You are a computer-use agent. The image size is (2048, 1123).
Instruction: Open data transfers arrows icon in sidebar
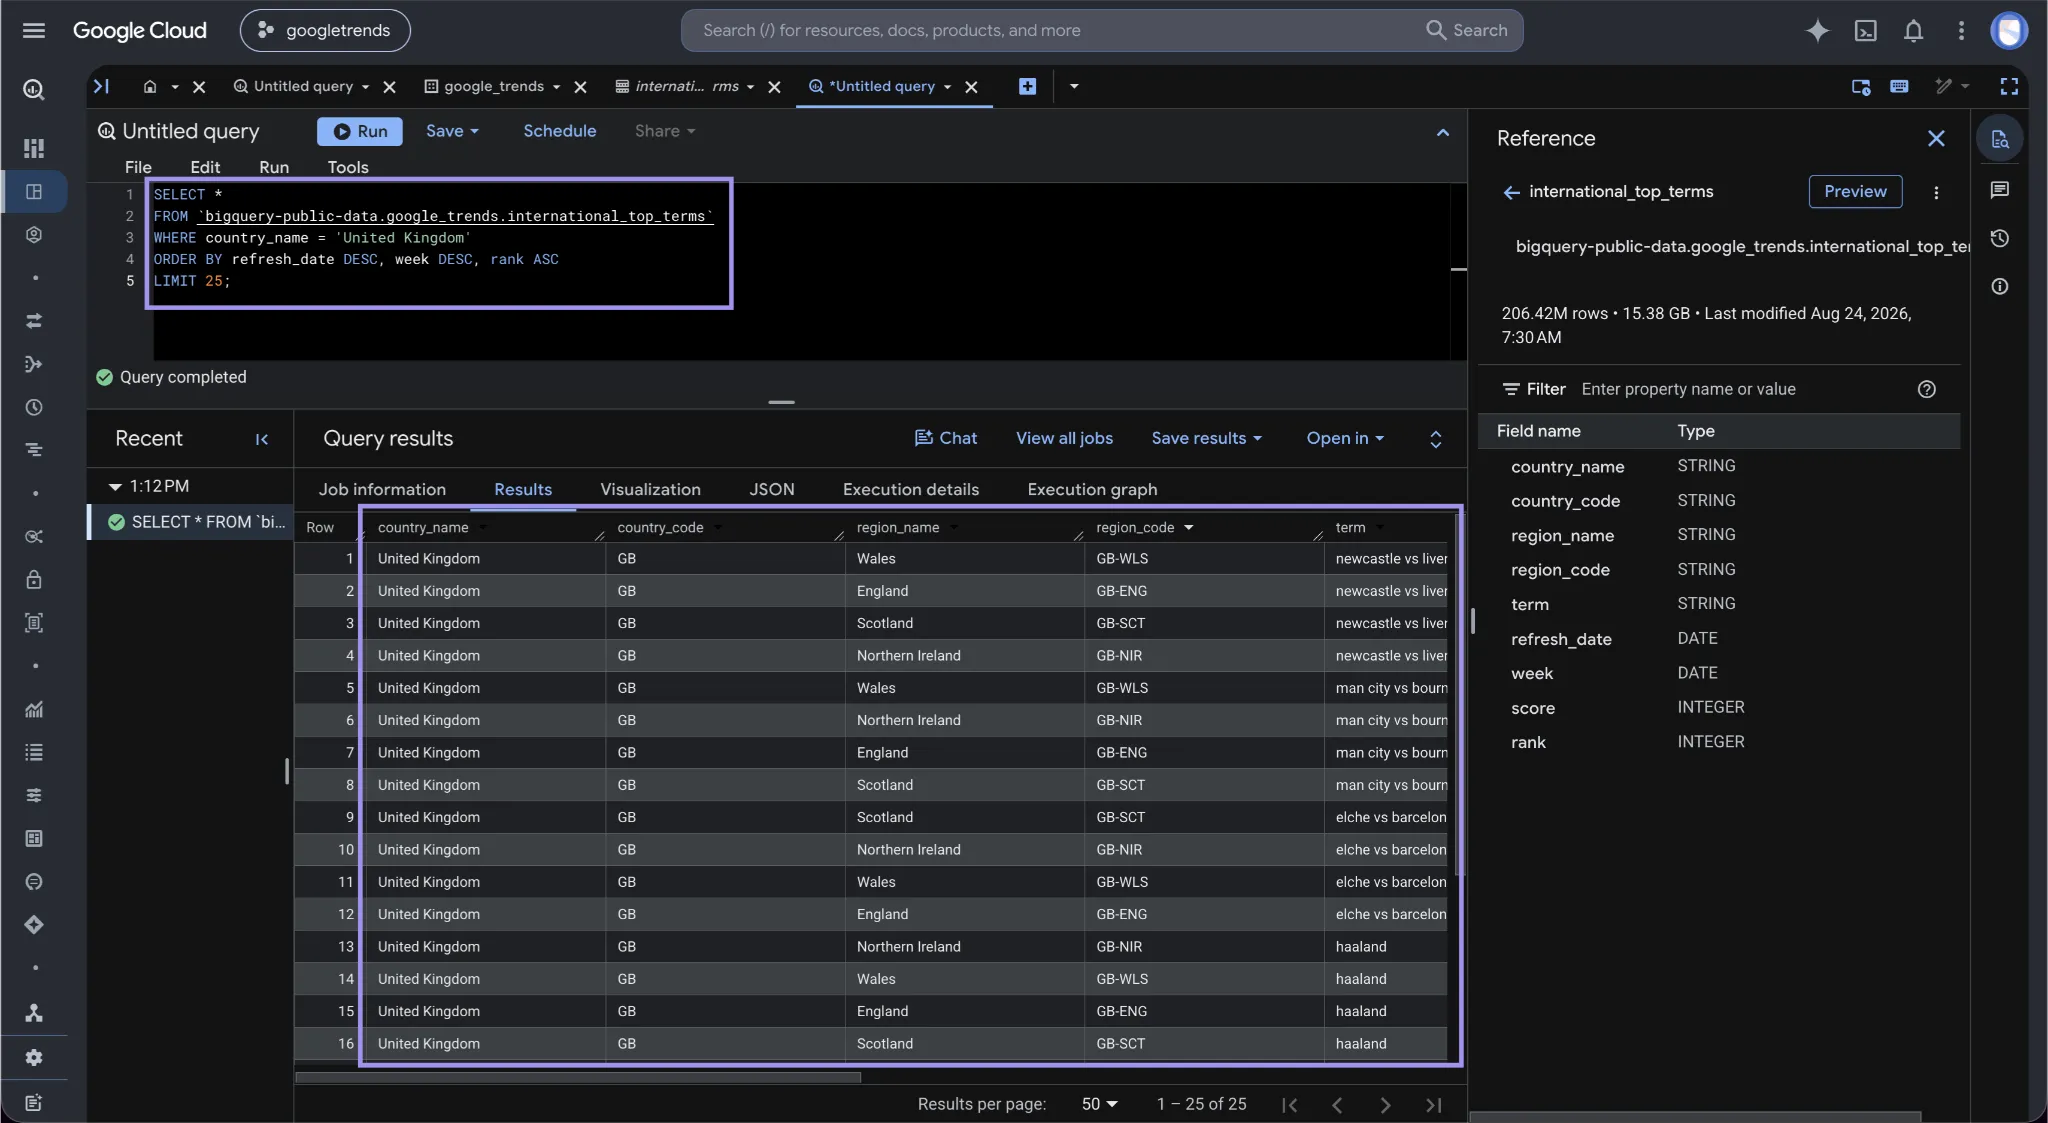(34, 321)
